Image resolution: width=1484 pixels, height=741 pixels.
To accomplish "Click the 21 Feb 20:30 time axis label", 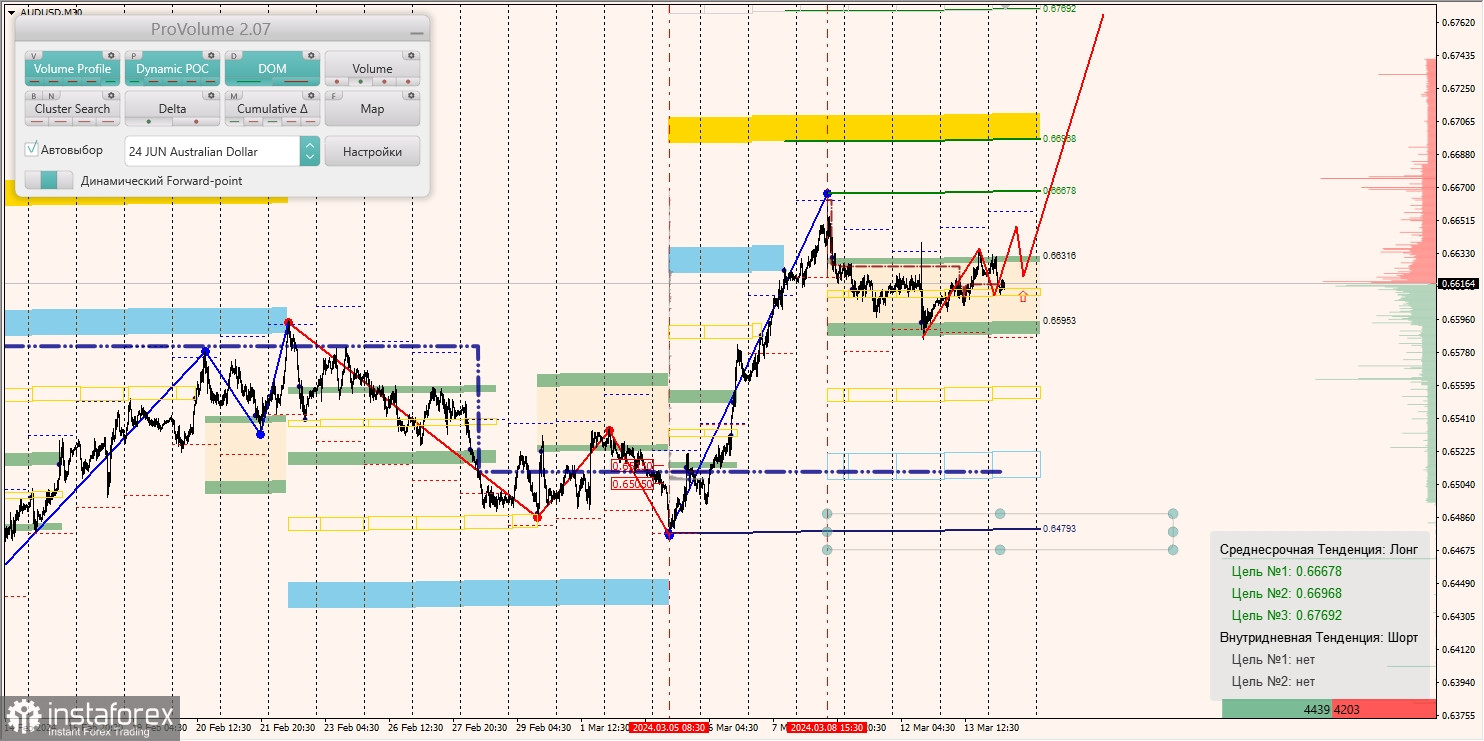I will click(289, 728).
